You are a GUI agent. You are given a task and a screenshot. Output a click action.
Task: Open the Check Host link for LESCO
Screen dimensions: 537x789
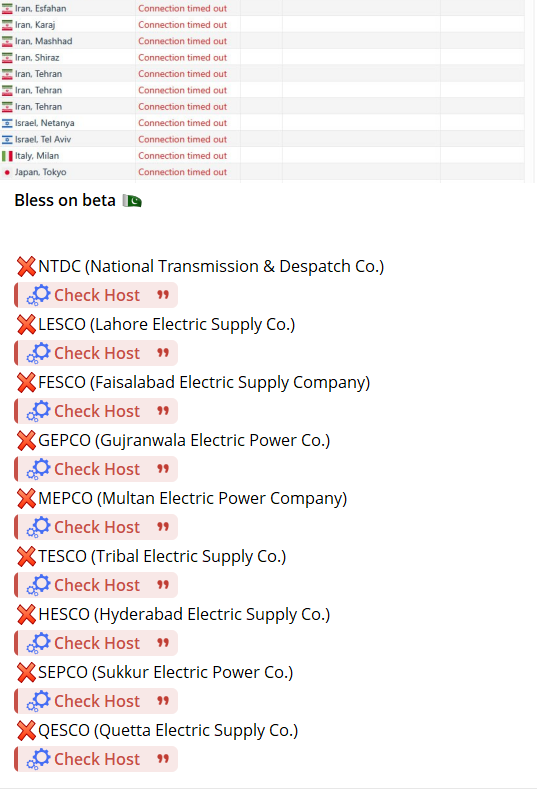pos(97,353)
